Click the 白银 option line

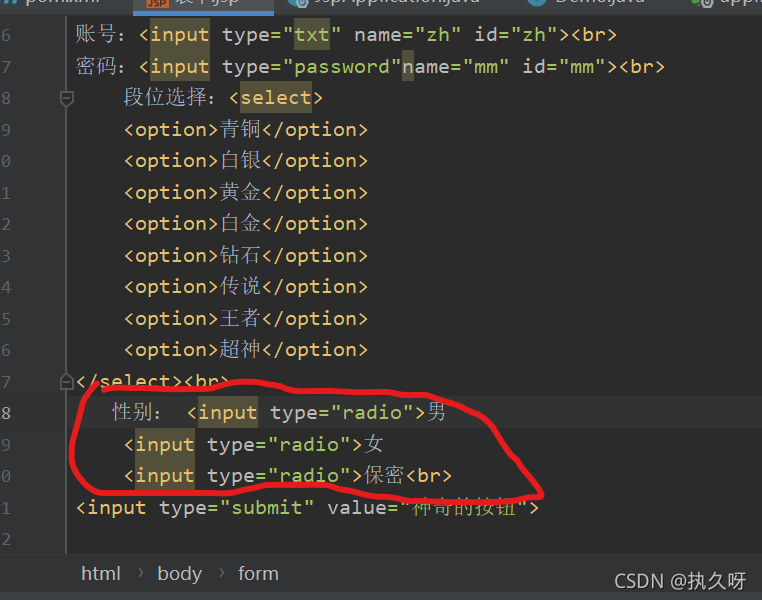[x=245, y=161]
